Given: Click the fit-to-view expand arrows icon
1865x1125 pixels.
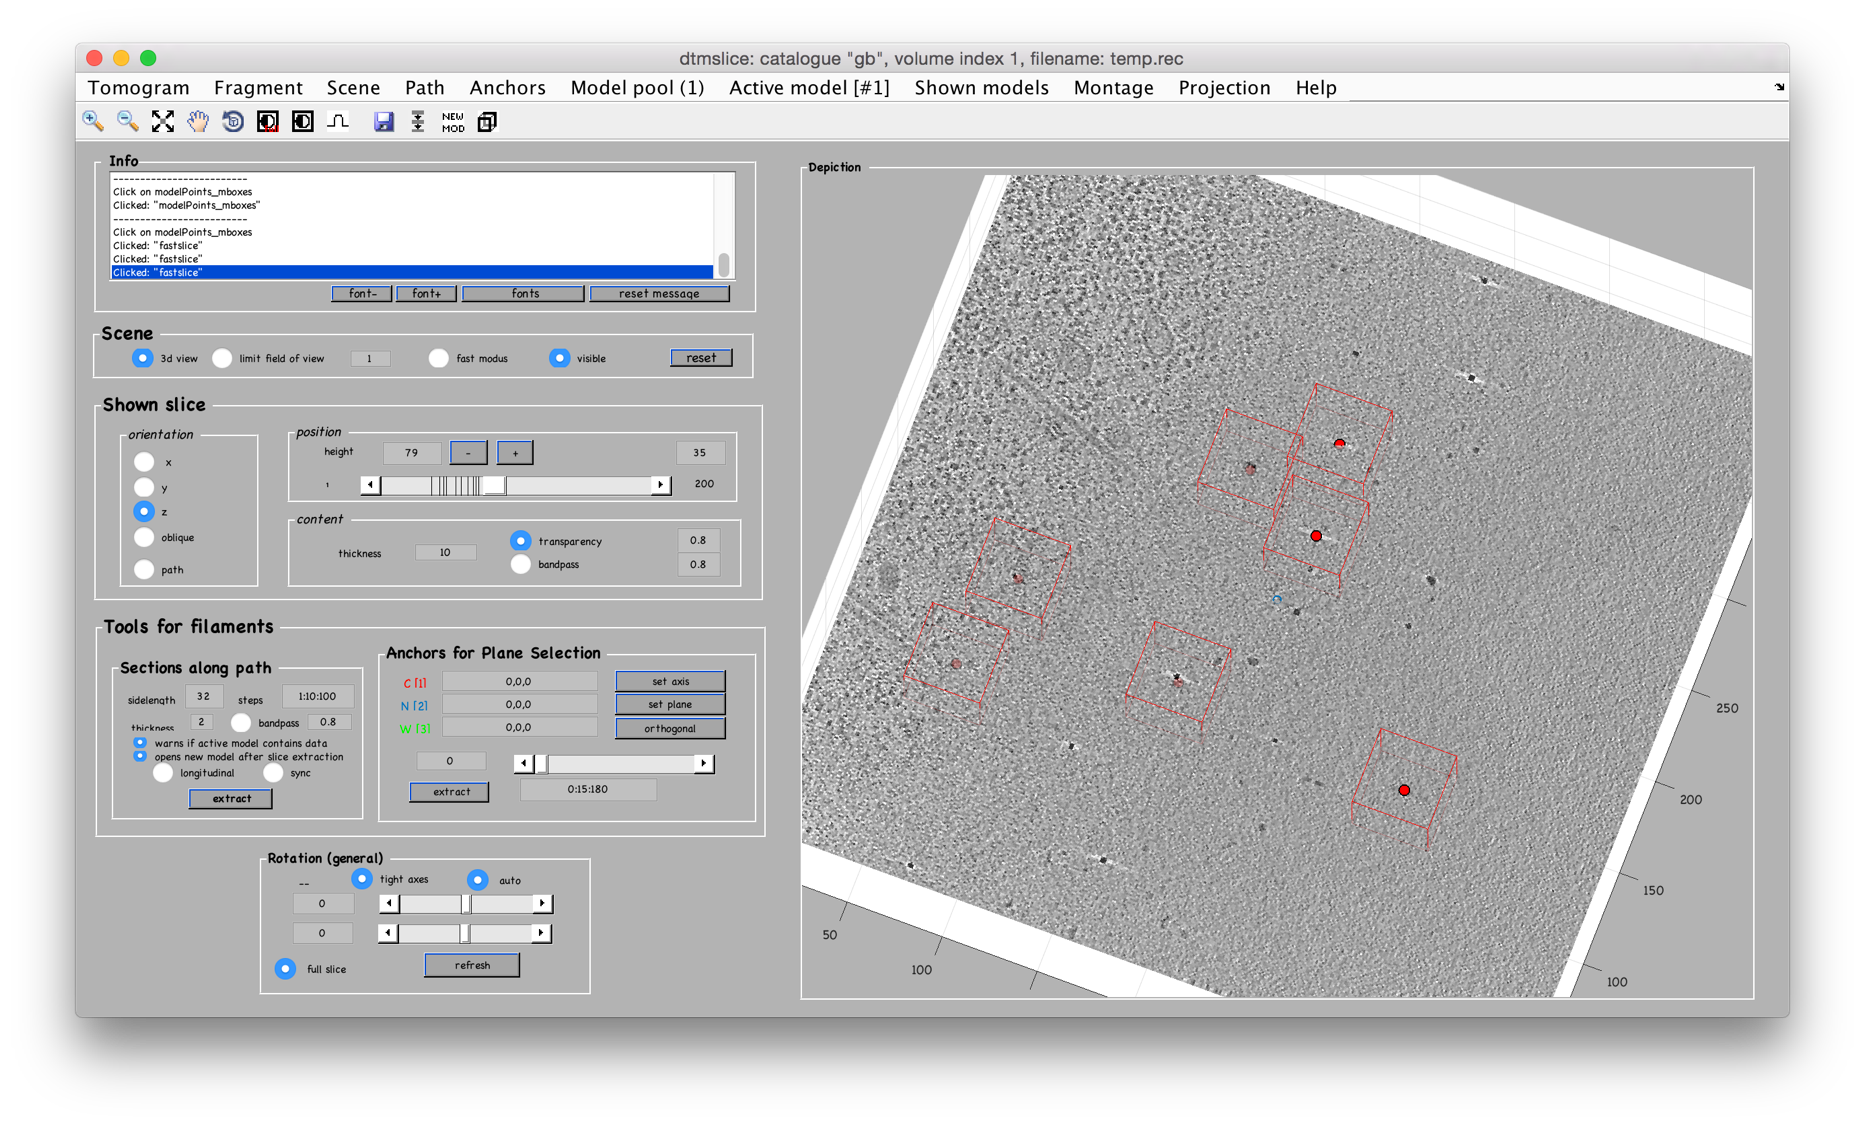Looking at the screenshot, I should click(x=163, y=122).
